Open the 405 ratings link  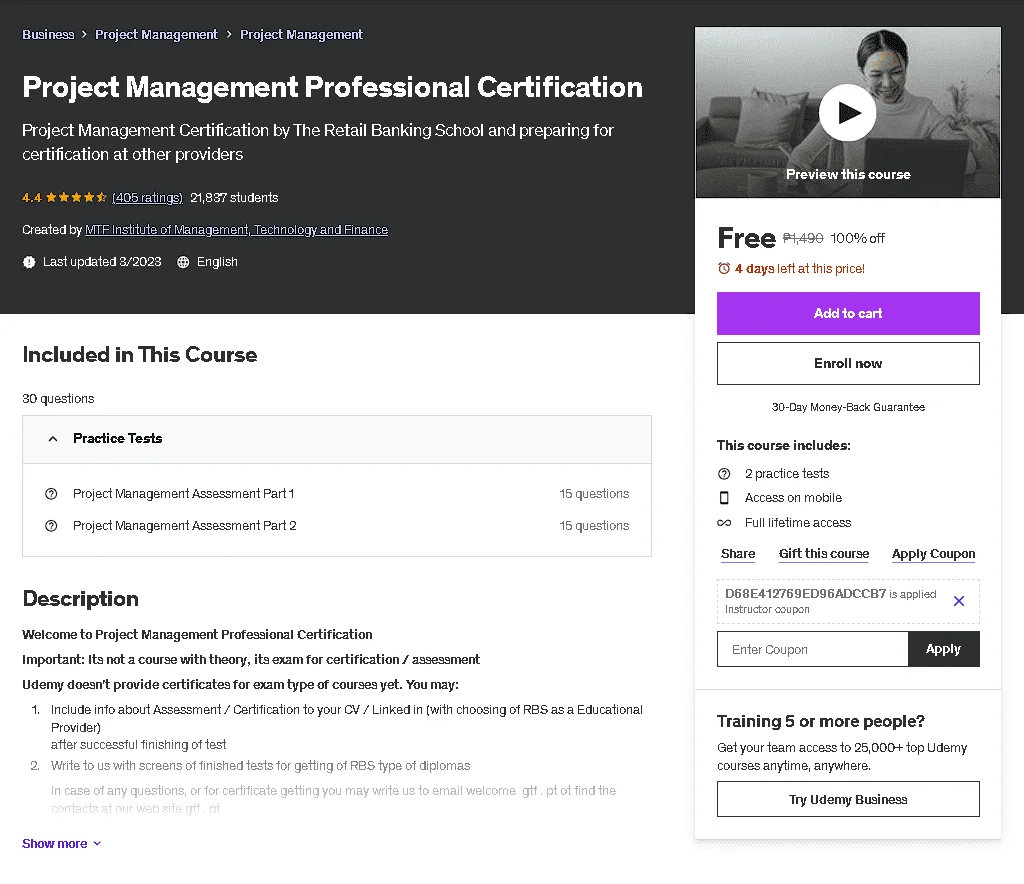148,198
